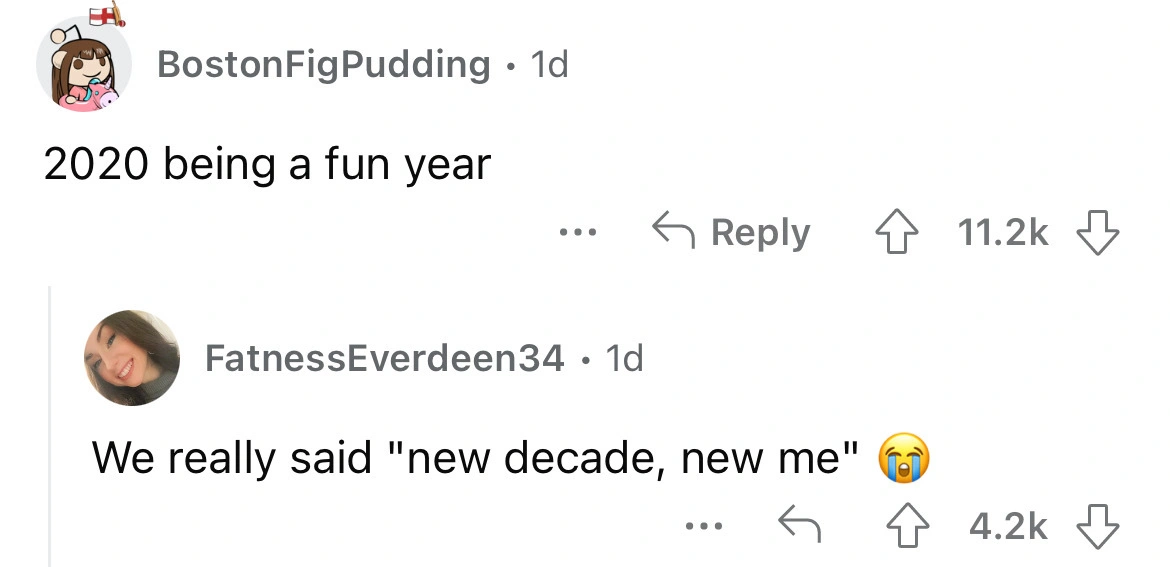
Task: Click BostonFigPudding's Snoo avatar
Action: click(x=83, y=65)
